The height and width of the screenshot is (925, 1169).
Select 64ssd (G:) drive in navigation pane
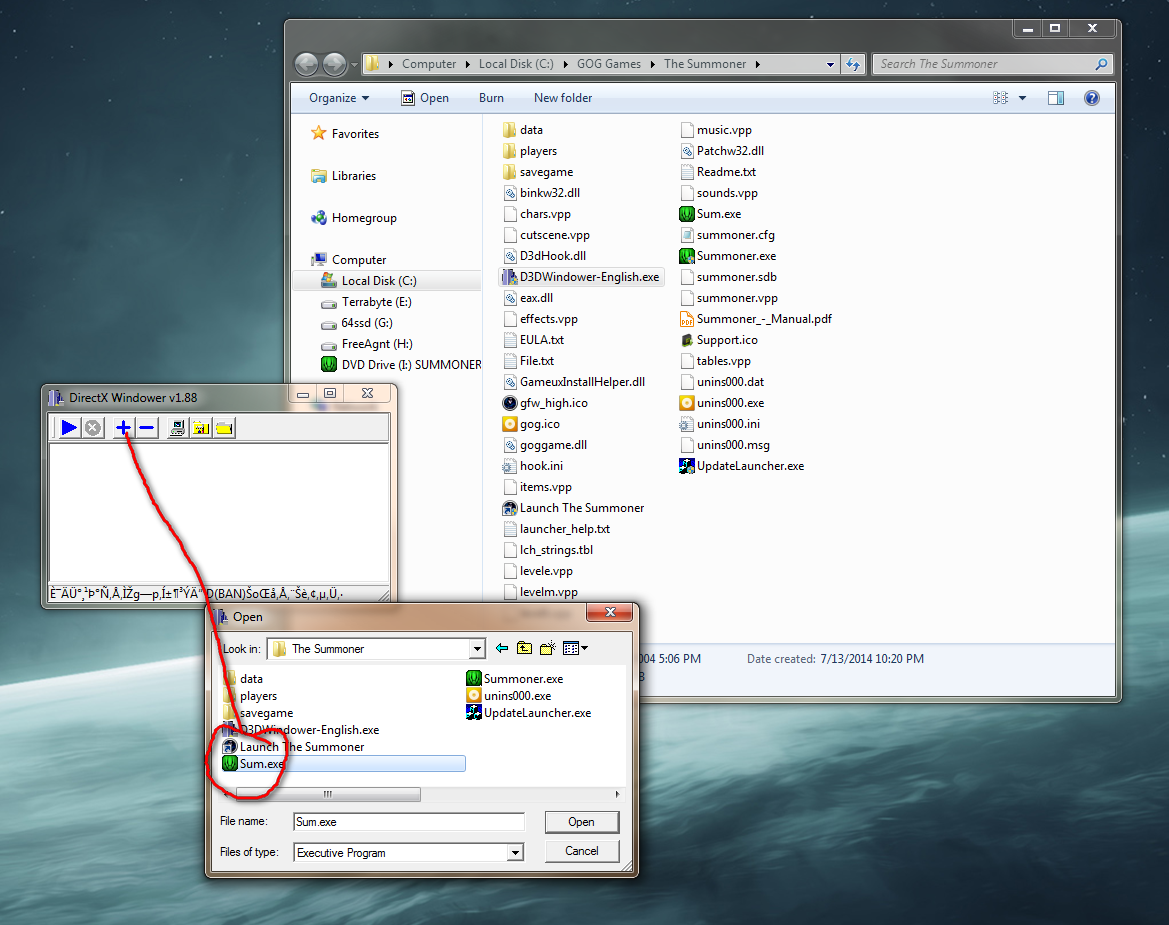tap(356, 323)
